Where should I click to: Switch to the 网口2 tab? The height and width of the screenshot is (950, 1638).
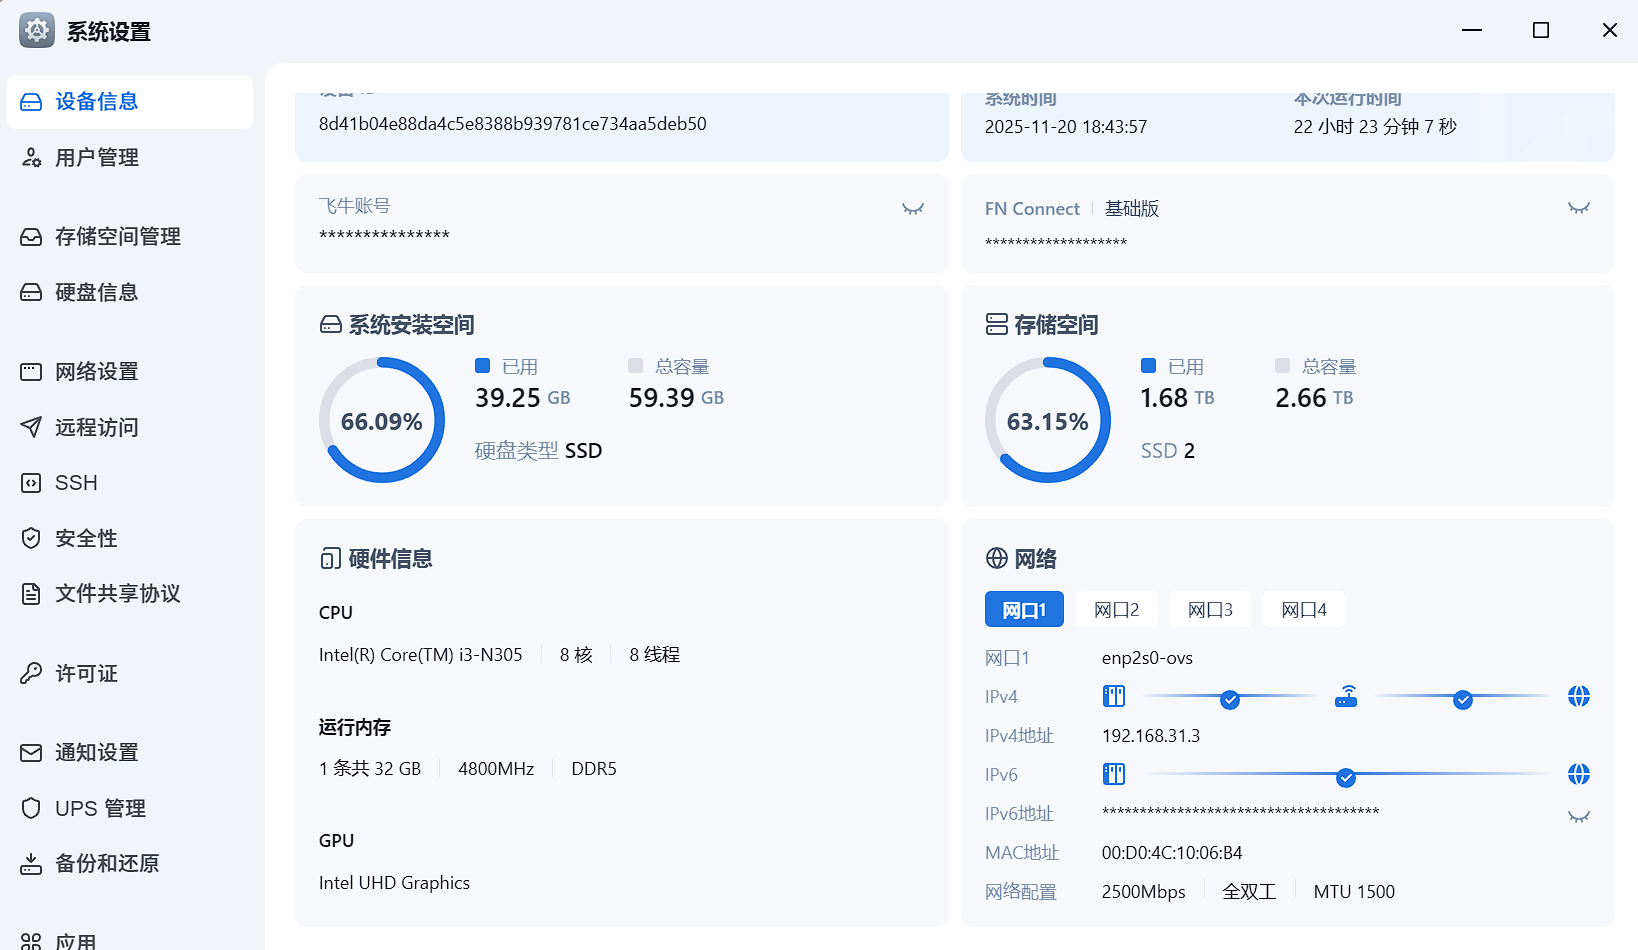point(1117,610)
